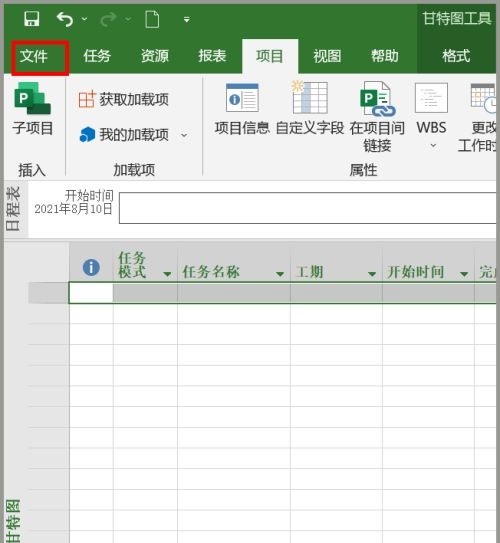Switch to the 资源 tab
500x543 pixels.
point(154,56)
